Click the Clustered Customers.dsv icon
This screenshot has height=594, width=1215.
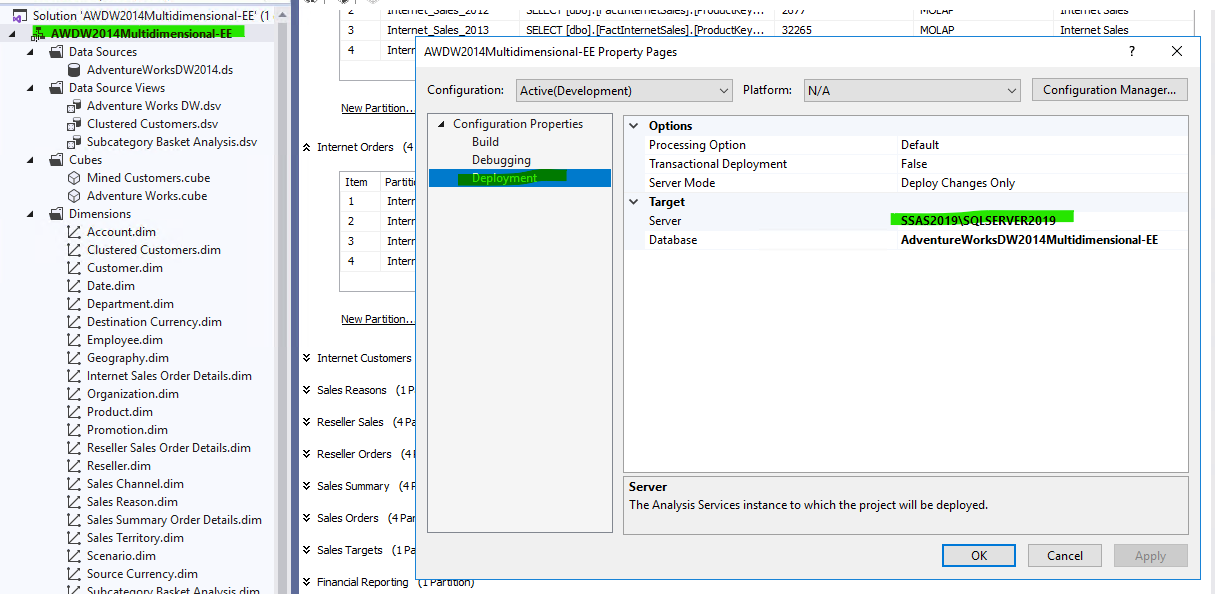(x=74, y=124)
